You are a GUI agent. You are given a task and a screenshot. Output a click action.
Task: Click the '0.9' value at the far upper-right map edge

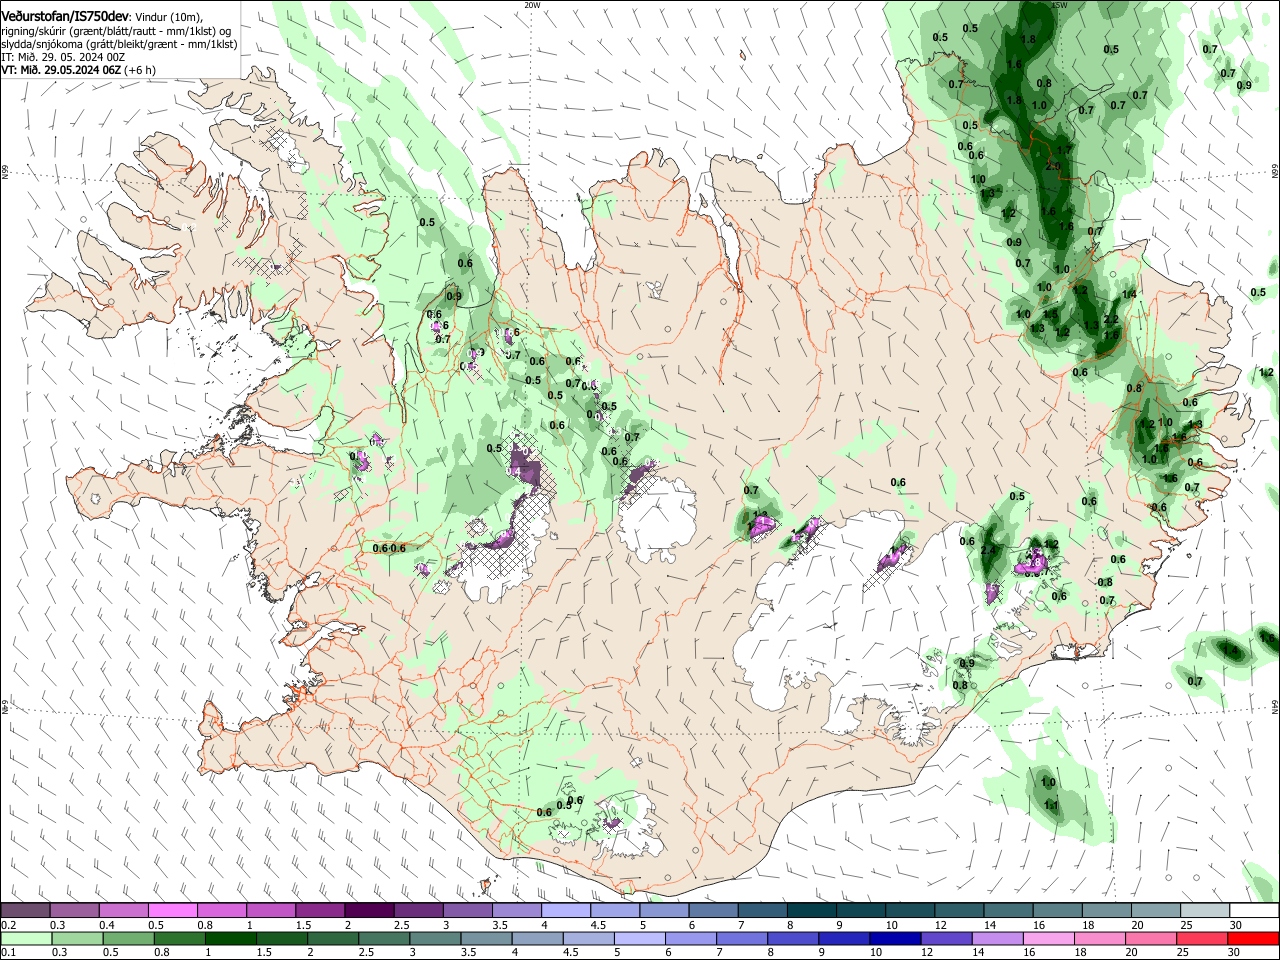[x=1244, y=86]
